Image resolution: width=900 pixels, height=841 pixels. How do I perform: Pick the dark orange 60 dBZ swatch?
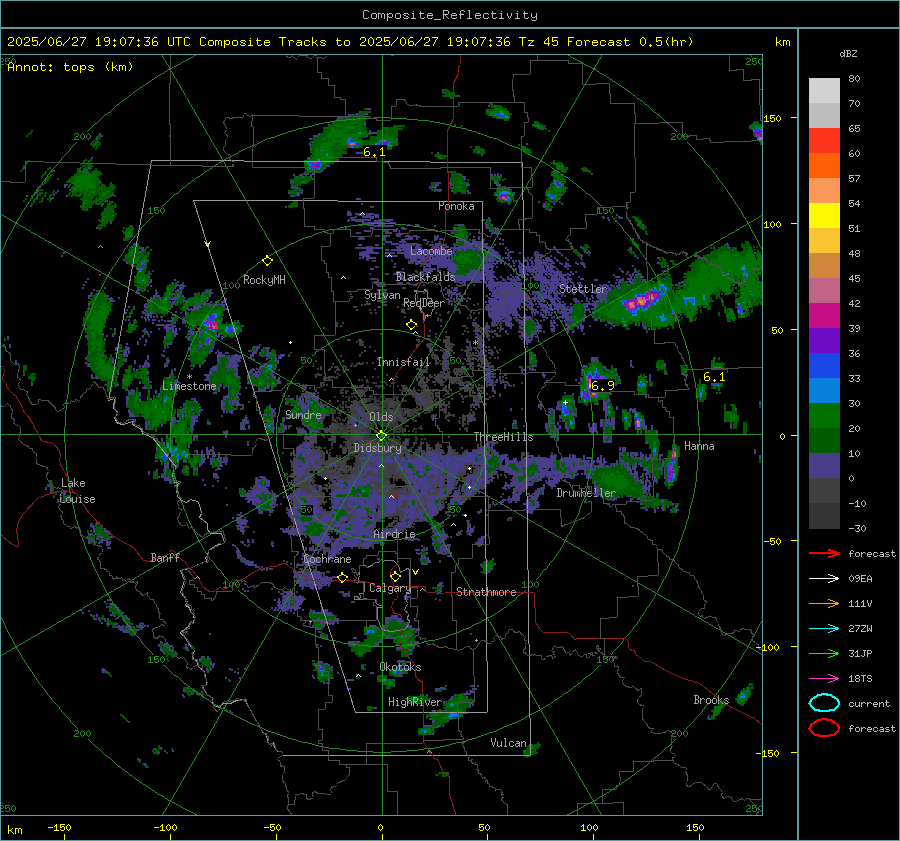824,165
